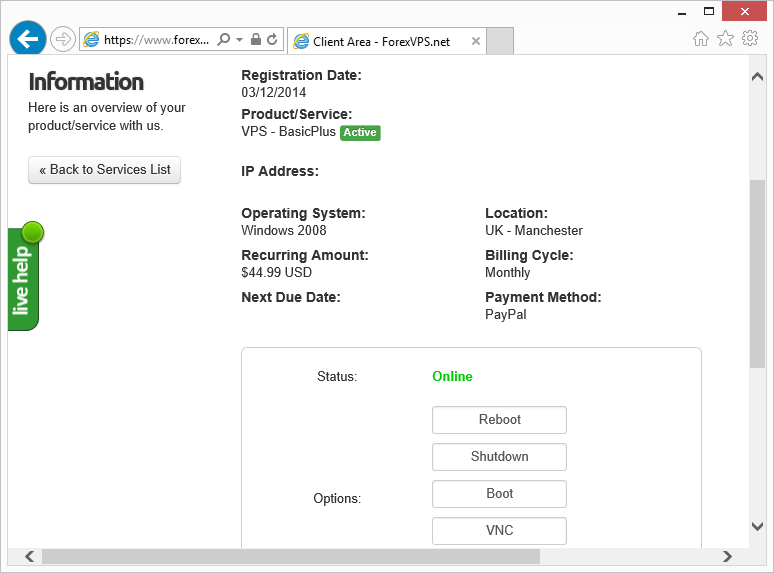The image size is (774, 573).
Task: Launch the VNC option button
Action: (x=499, y=531)
